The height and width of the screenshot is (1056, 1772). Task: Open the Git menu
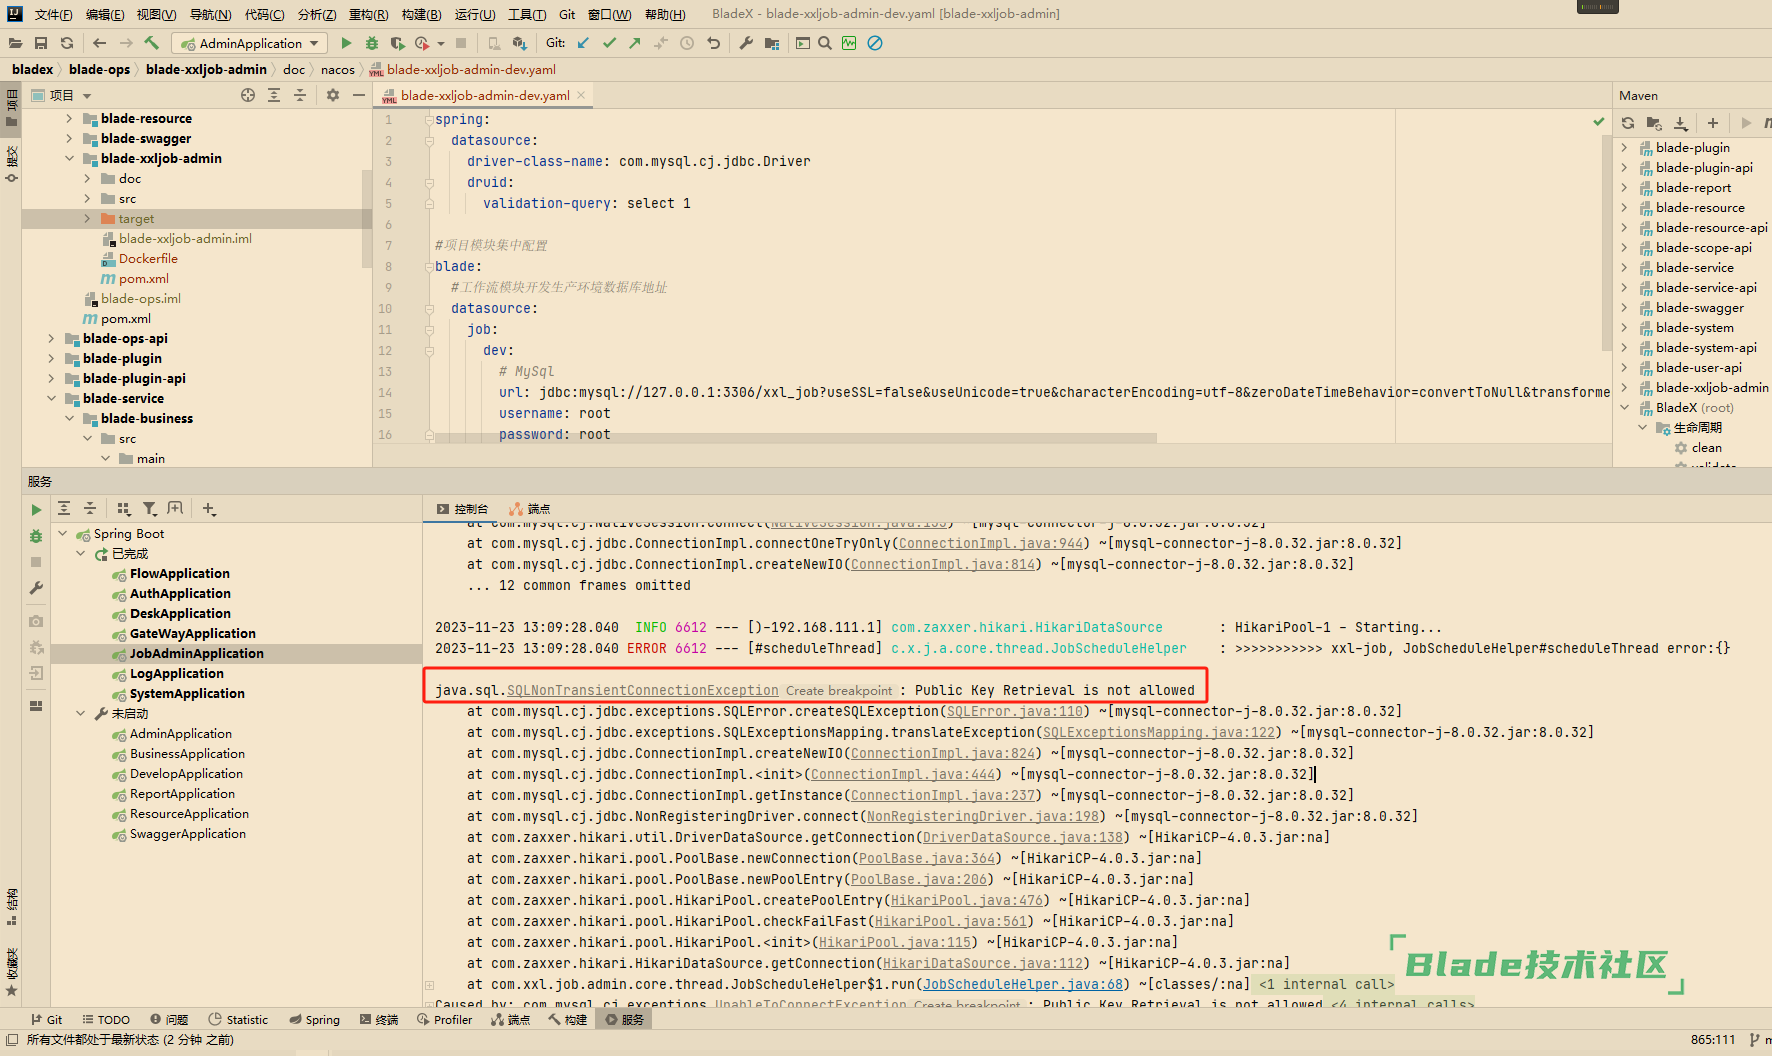click(x=567, y=14)
